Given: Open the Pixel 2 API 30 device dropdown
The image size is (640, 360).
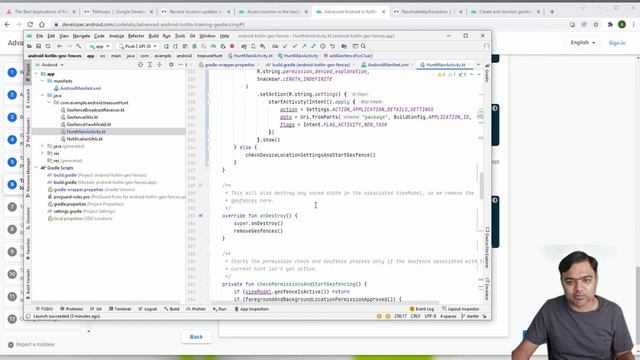Looking at the screenshot, I should [138, 46].
